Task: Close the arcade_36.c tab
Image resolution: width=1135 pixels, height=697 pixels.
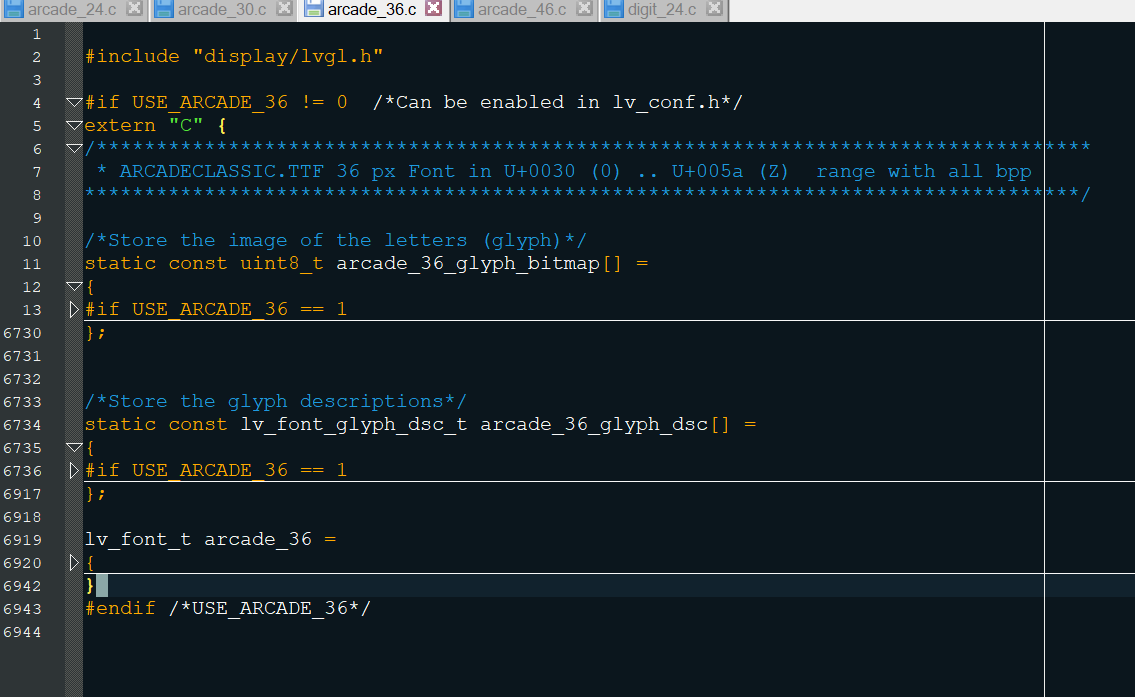Action: tap(433, 9)
